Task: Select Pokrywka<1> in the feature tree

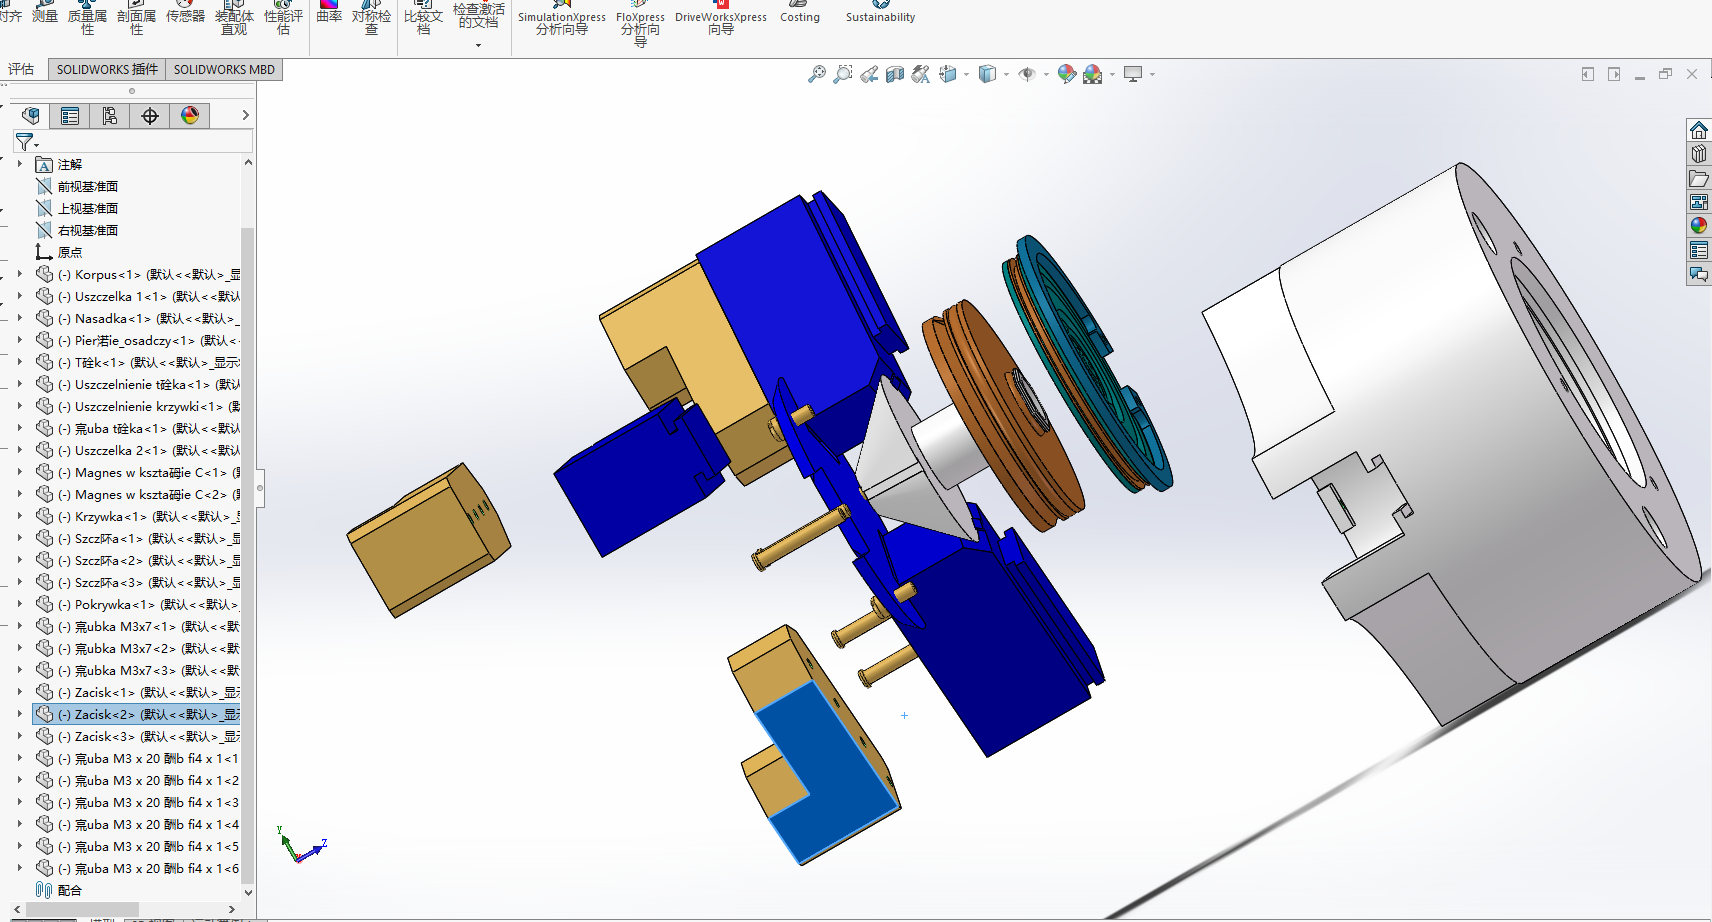Action: (x=137, y=604)
